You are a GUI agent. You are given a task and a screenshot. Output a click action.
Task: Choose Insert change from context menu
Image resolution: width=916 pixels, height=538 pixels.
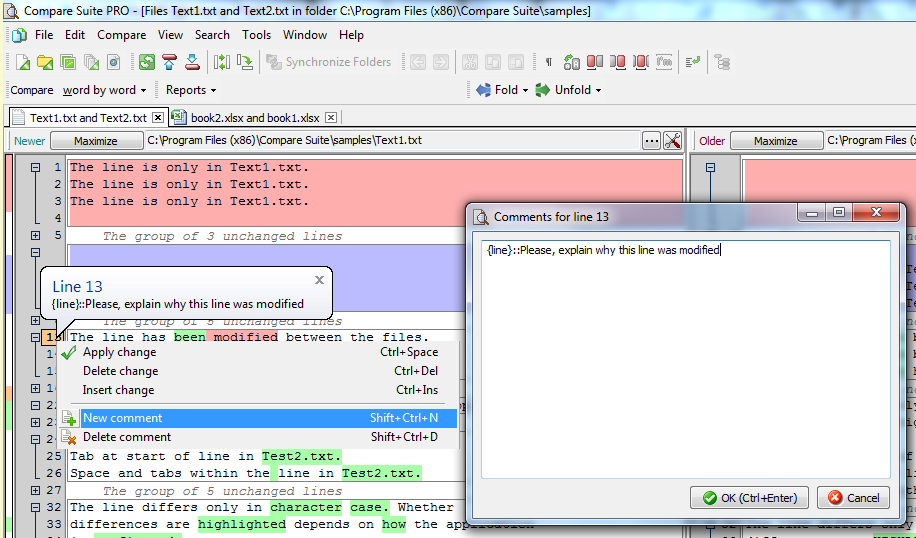point(258,390)
